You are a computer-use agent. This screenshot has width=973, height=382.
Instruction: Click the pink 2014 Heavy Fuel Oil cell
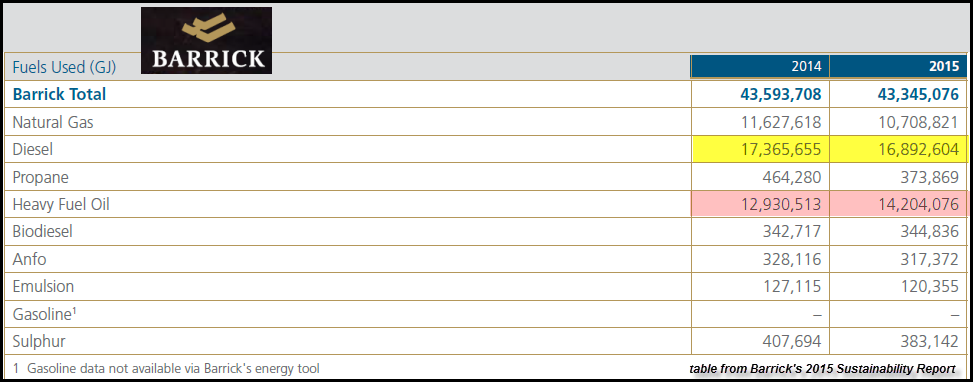pos(760,204)
